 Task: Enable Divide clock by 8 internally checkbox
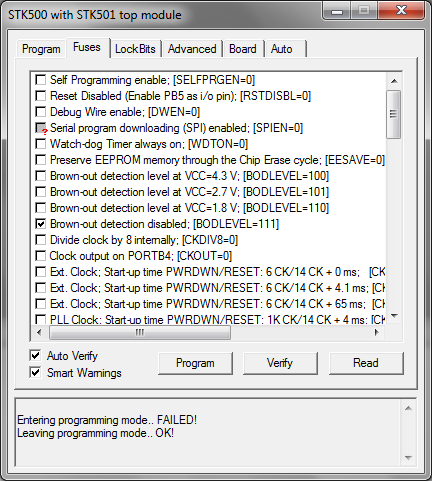pyautogui.click(x=41, y=240)
